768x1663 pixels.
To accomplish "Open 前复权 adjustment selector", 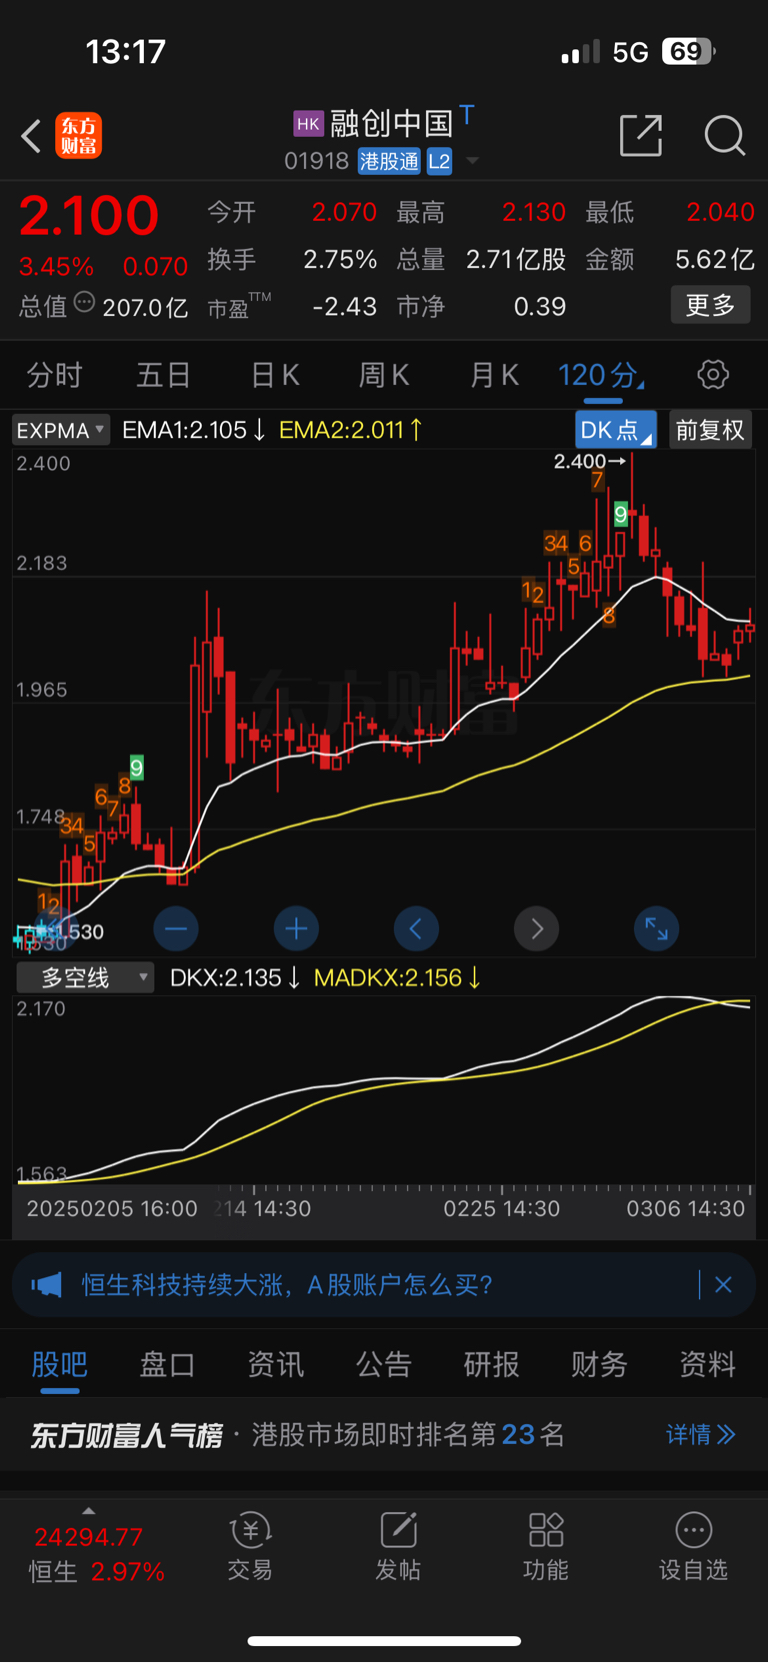I will click(710, 430).
